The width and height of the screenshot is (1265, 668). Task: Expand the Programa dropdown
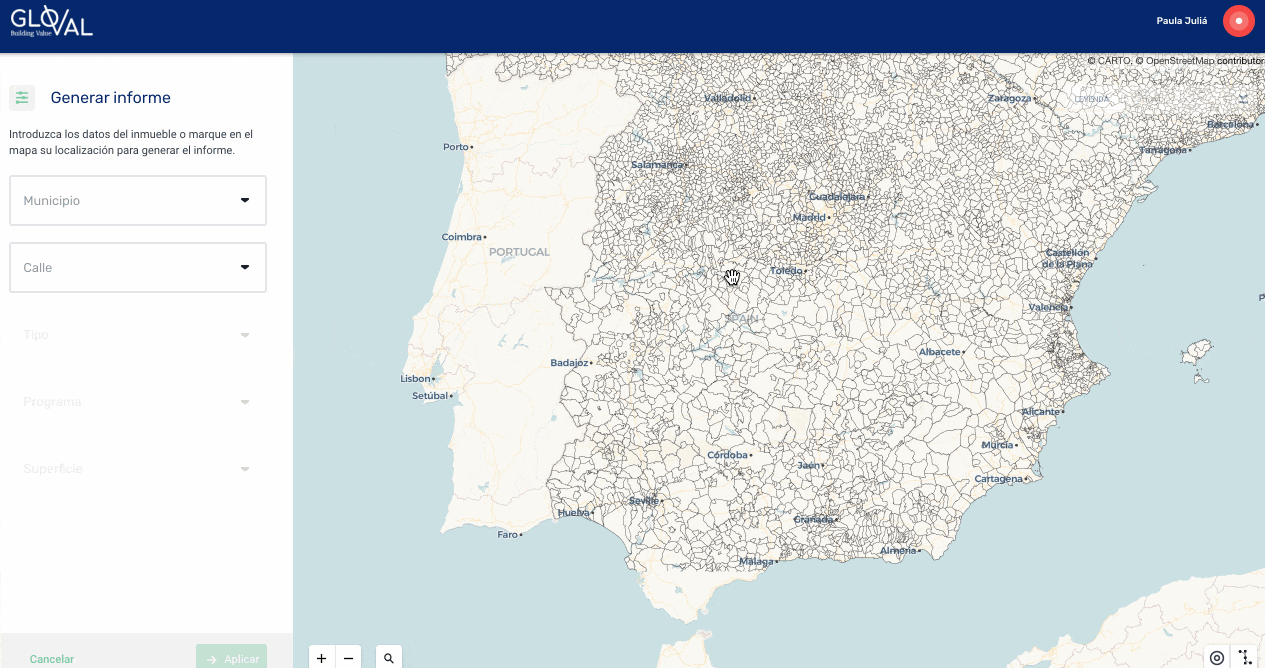pos(244,401)
